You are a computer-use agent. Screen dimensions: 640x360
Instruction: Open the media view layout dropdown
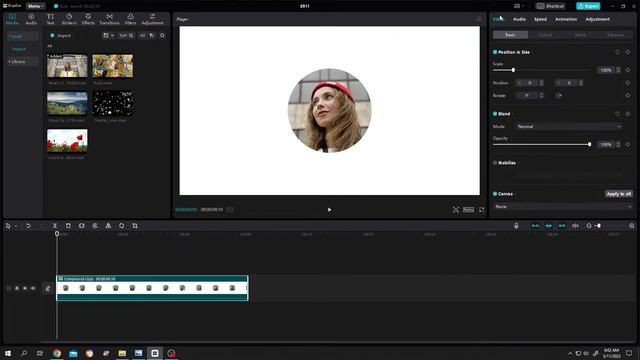[108, 36]
